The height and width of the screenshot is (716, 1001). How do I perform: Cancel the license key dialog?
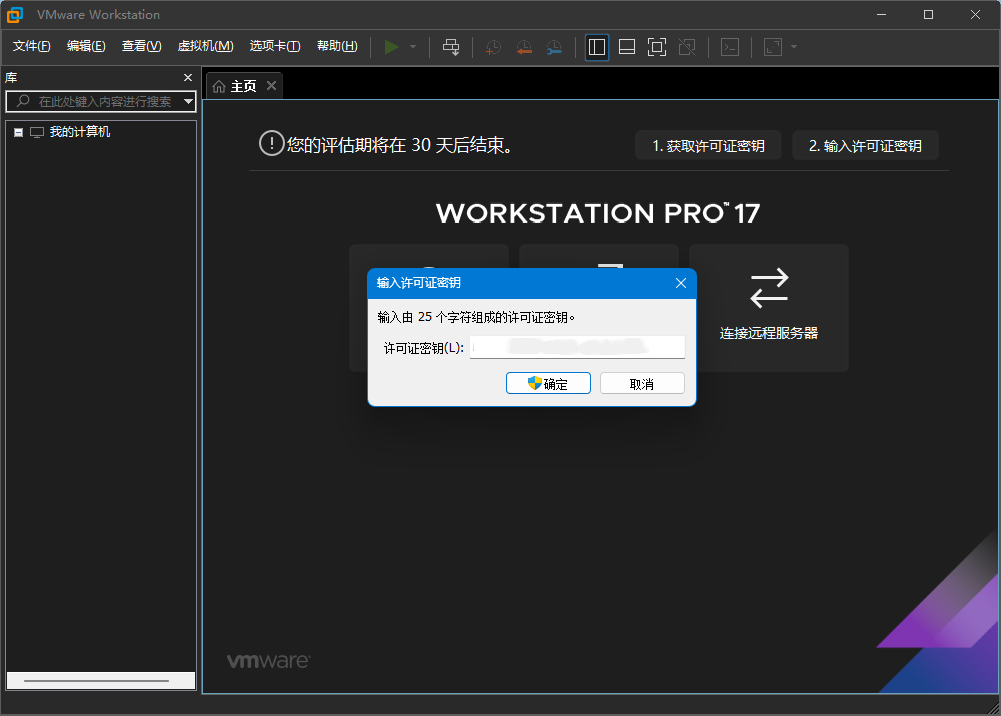pos(642,382)
